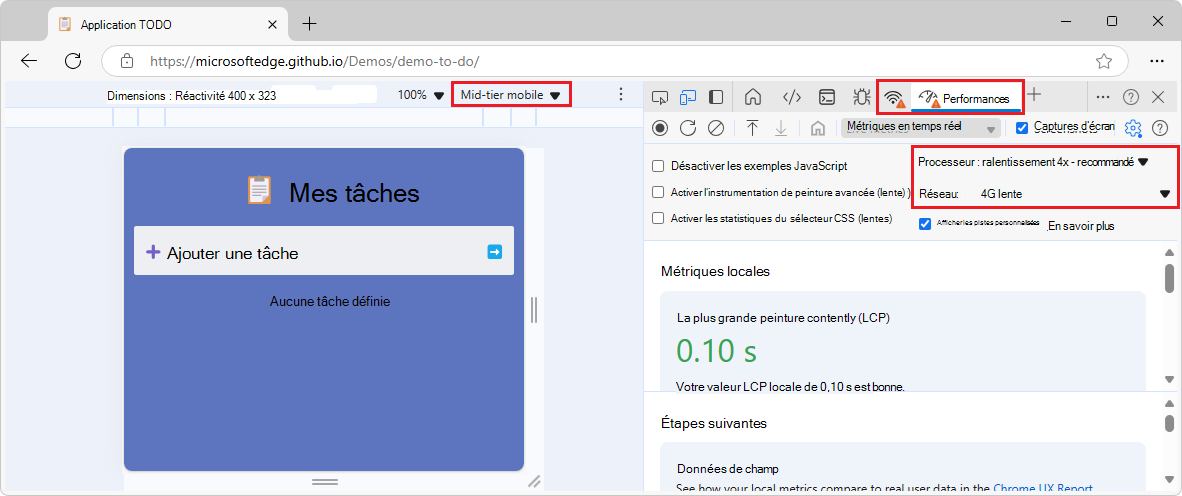Clear the performance recording
1182x496 pixels.
pos(715,128)
